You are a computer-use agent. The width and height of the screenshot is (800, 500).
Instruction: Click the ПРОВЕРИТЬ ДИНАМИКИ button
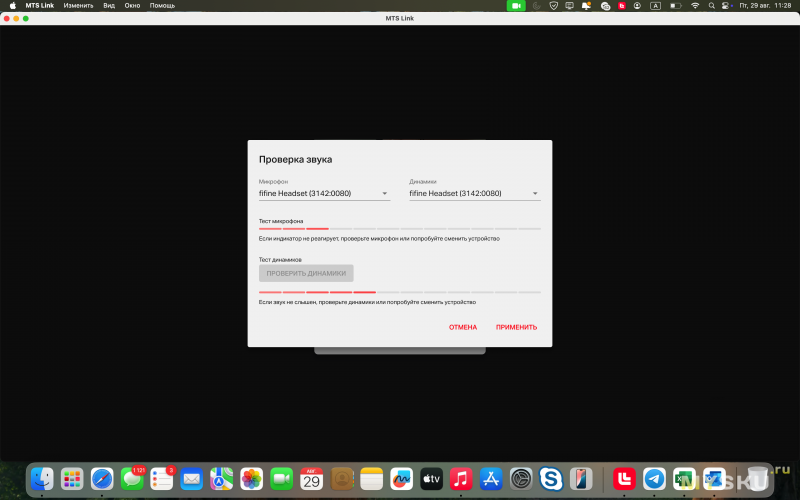[306, 273]
